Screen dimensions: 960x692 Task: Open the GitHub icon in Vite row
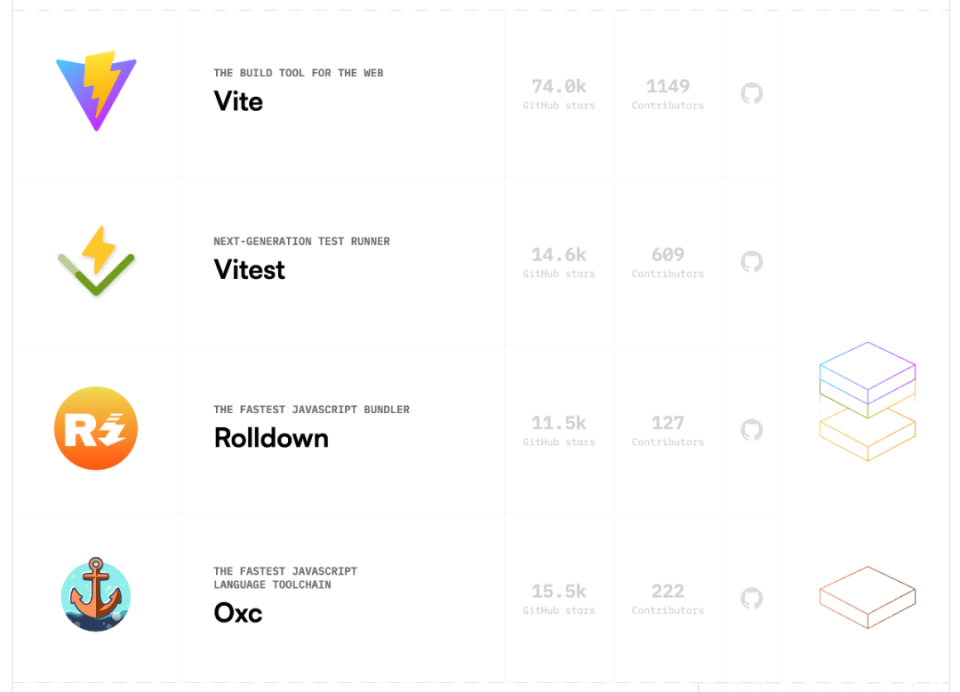point(751,94)
